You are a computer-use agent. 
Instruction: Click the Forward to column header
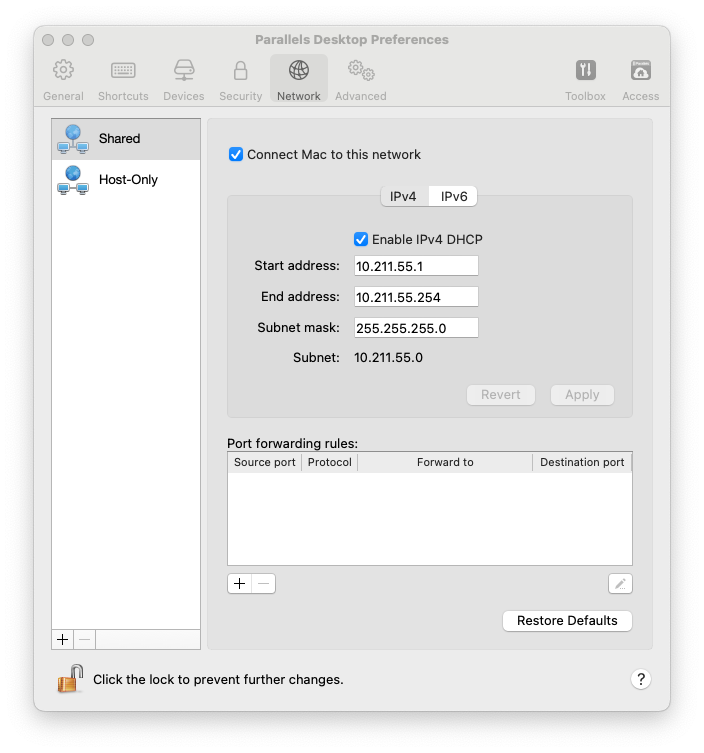(x=445, y=462)
